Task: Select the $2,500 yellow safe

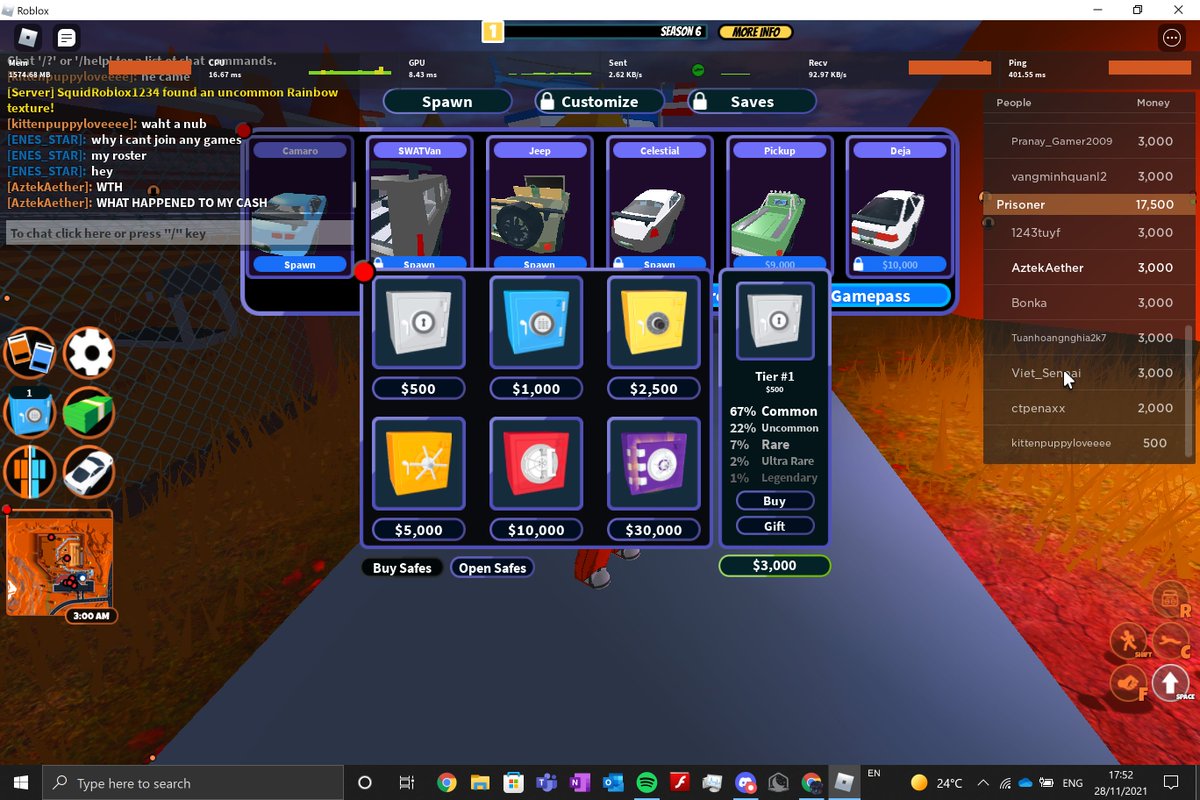Action: click(654, 323)
